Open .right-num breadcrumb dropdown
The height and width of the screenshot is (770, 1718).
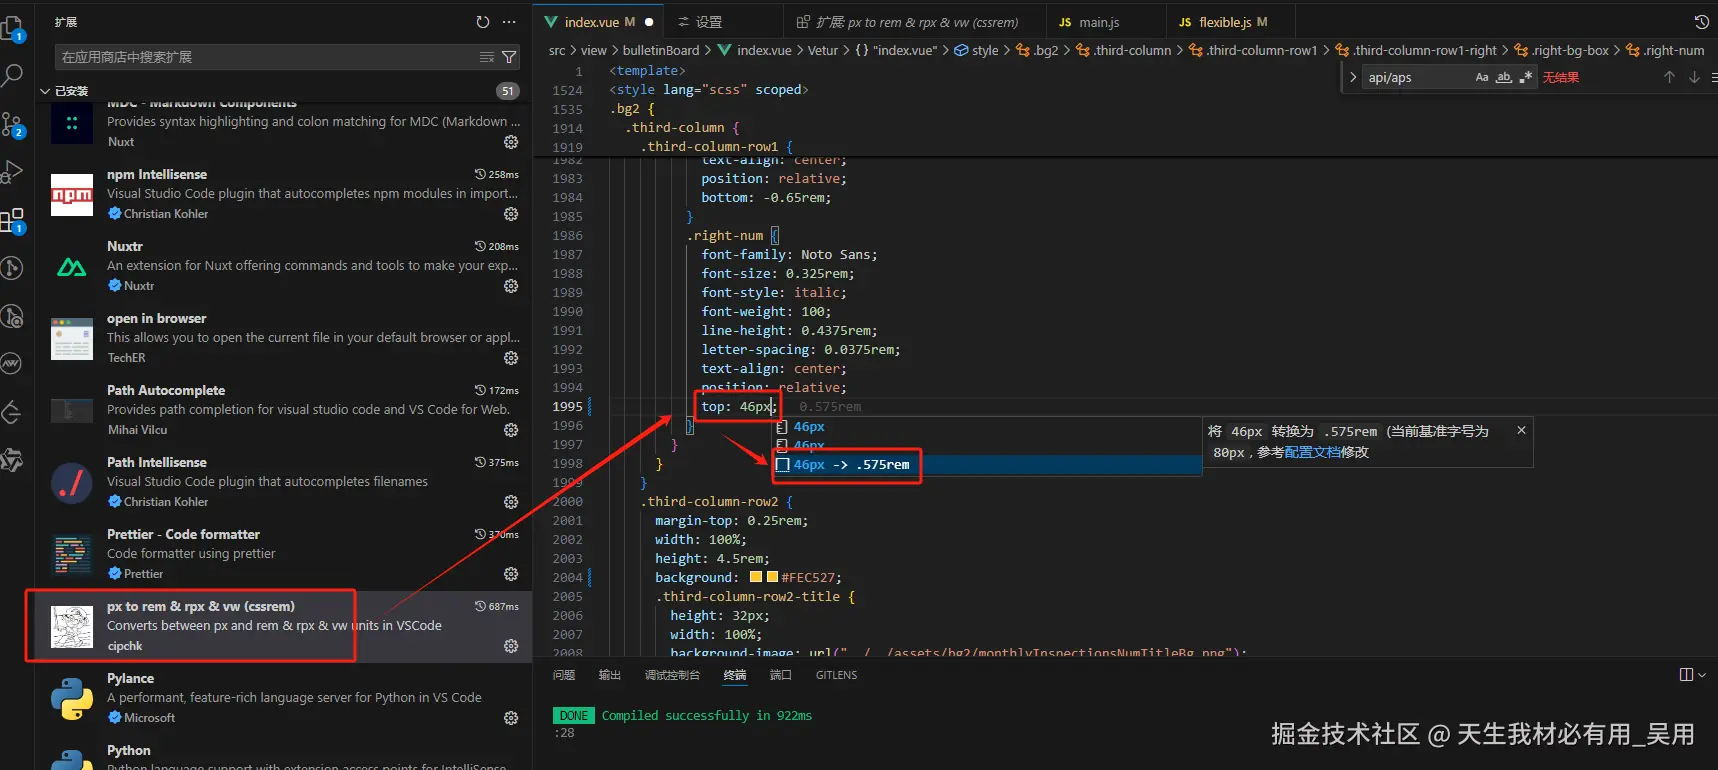point(1665,50)
